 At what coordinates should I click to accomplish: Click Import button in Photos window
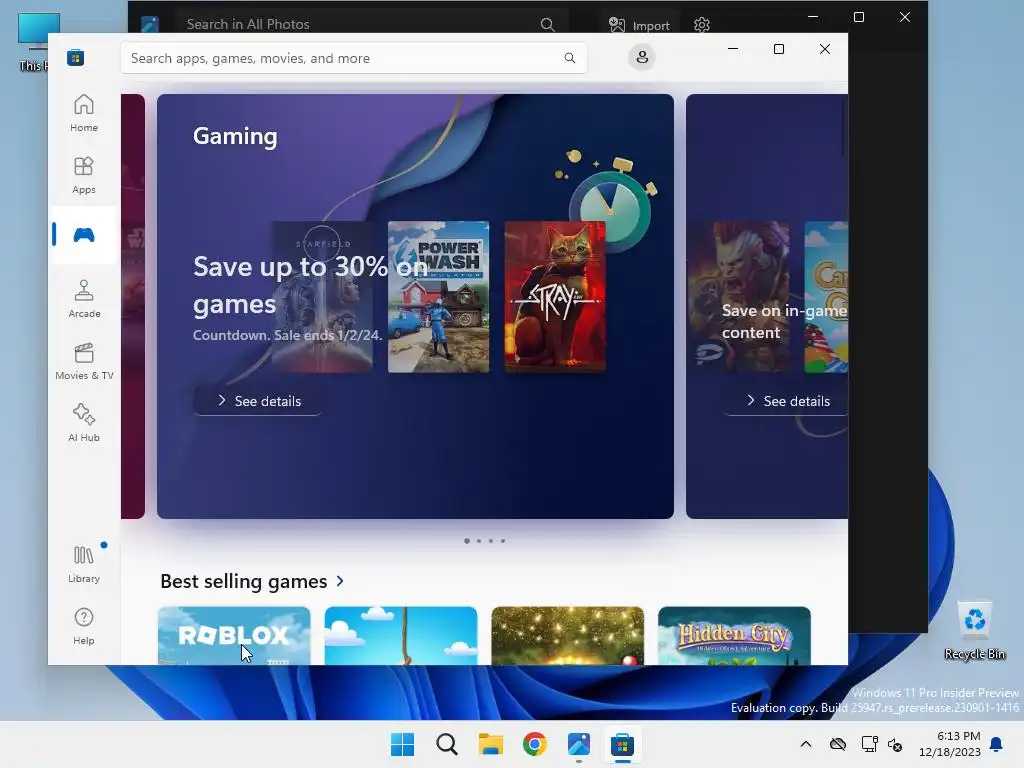click(639, 25)
